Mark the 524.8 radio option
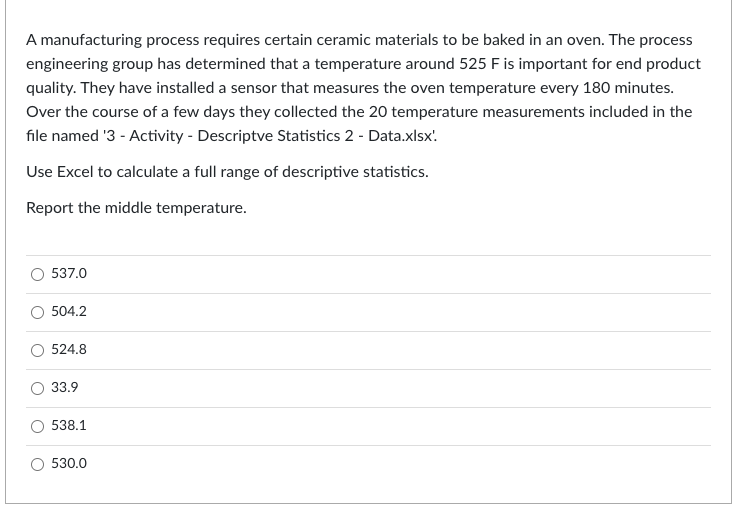 pos(37,350)
